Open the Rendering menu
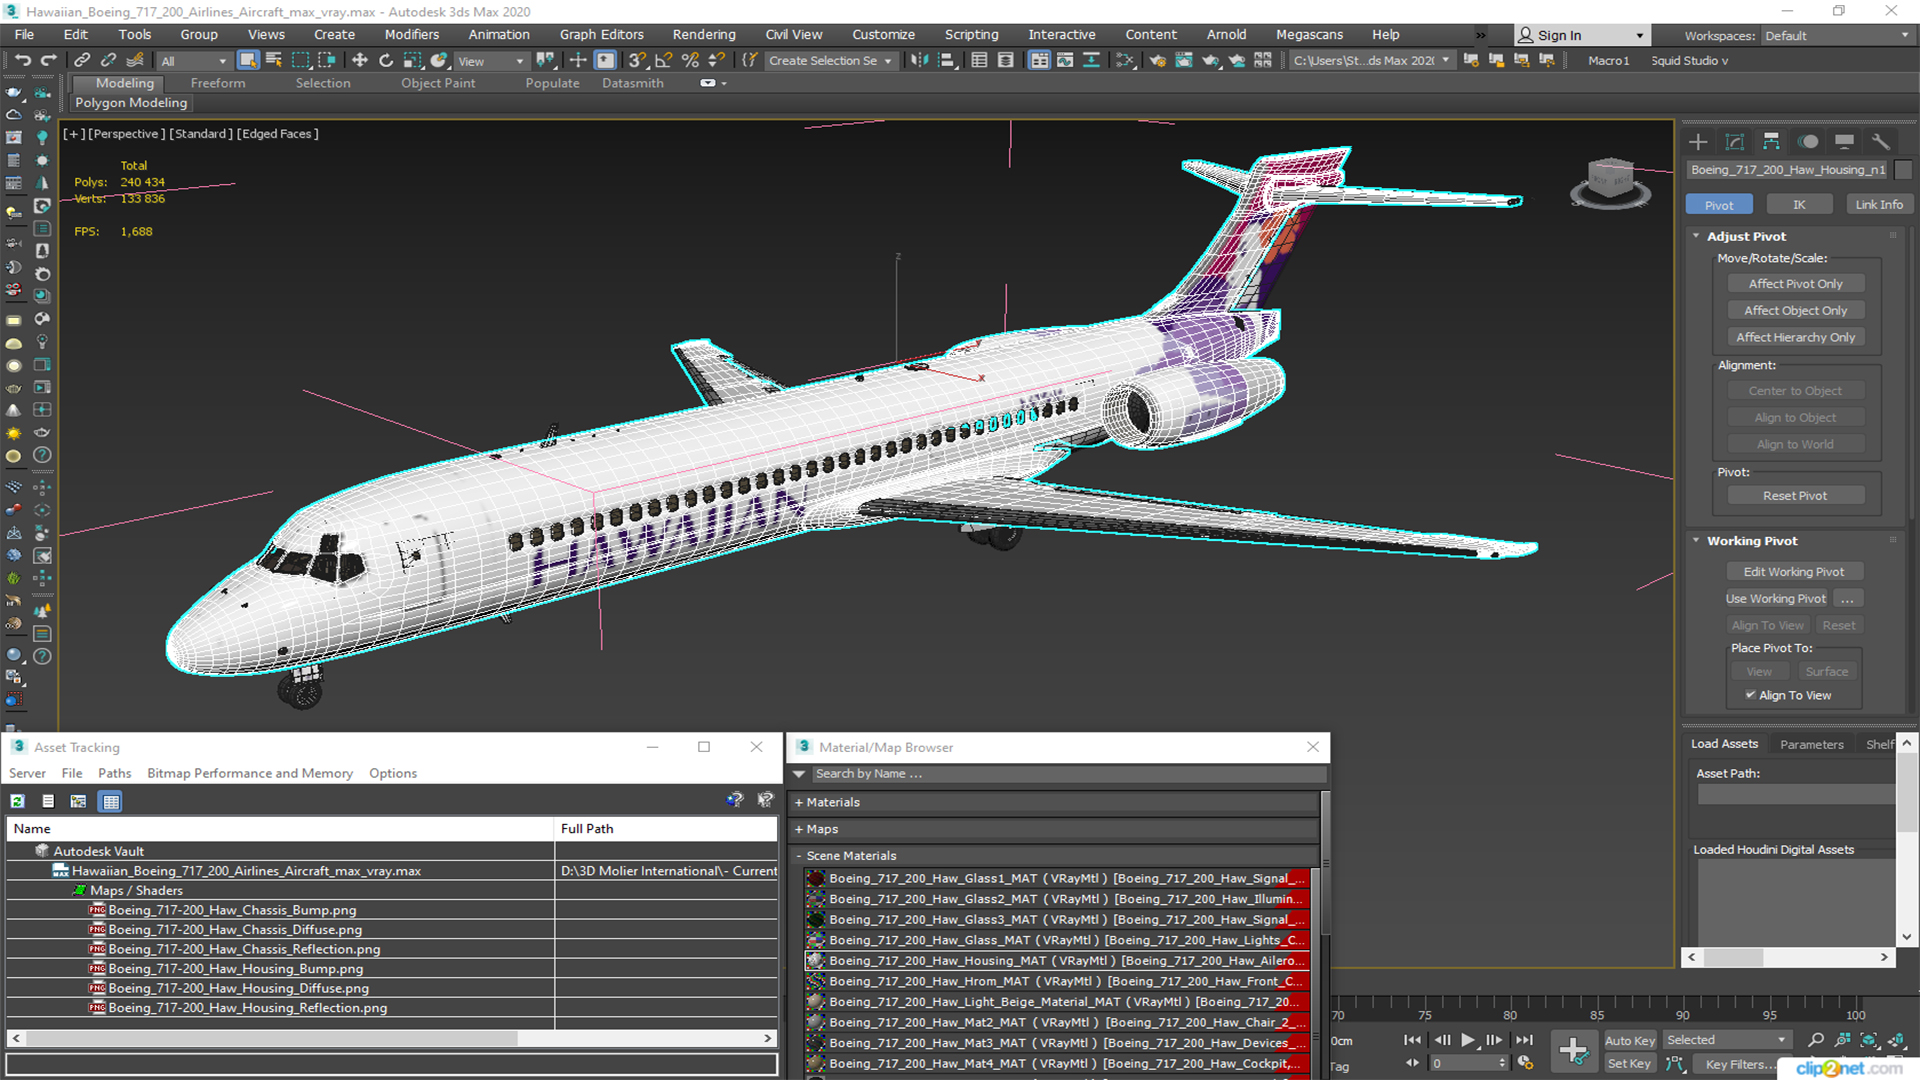This screenshot has width=1920, height=1080. click(703, 34)
